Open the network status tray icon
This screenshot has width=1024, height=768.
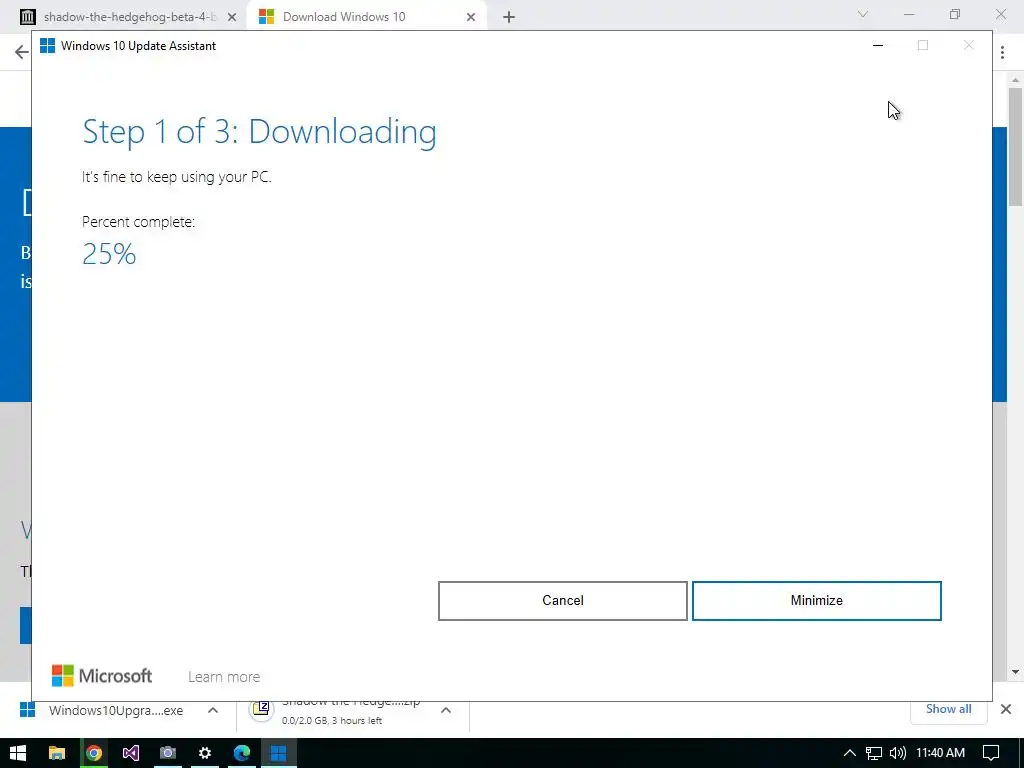[x=874, y=753]
